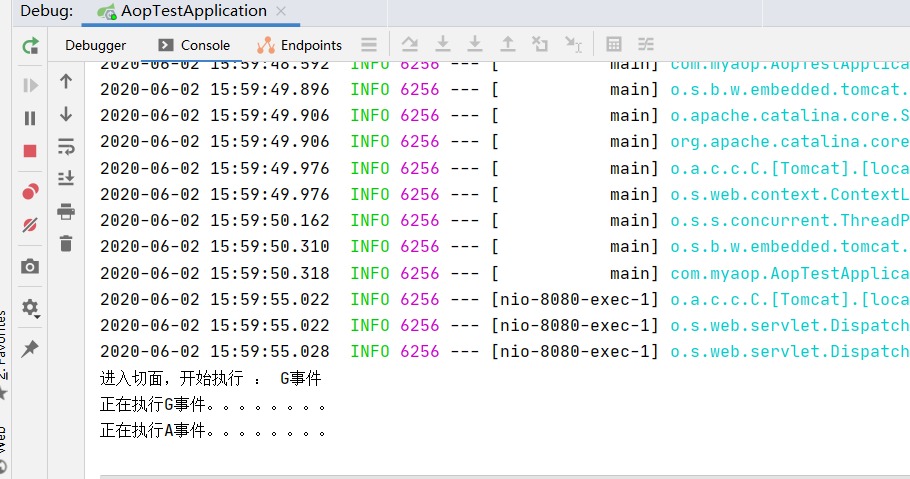Rerun AopTestApplication with the green rerun icon
Screen dimensions: 910x479
(x=30, y=45)
